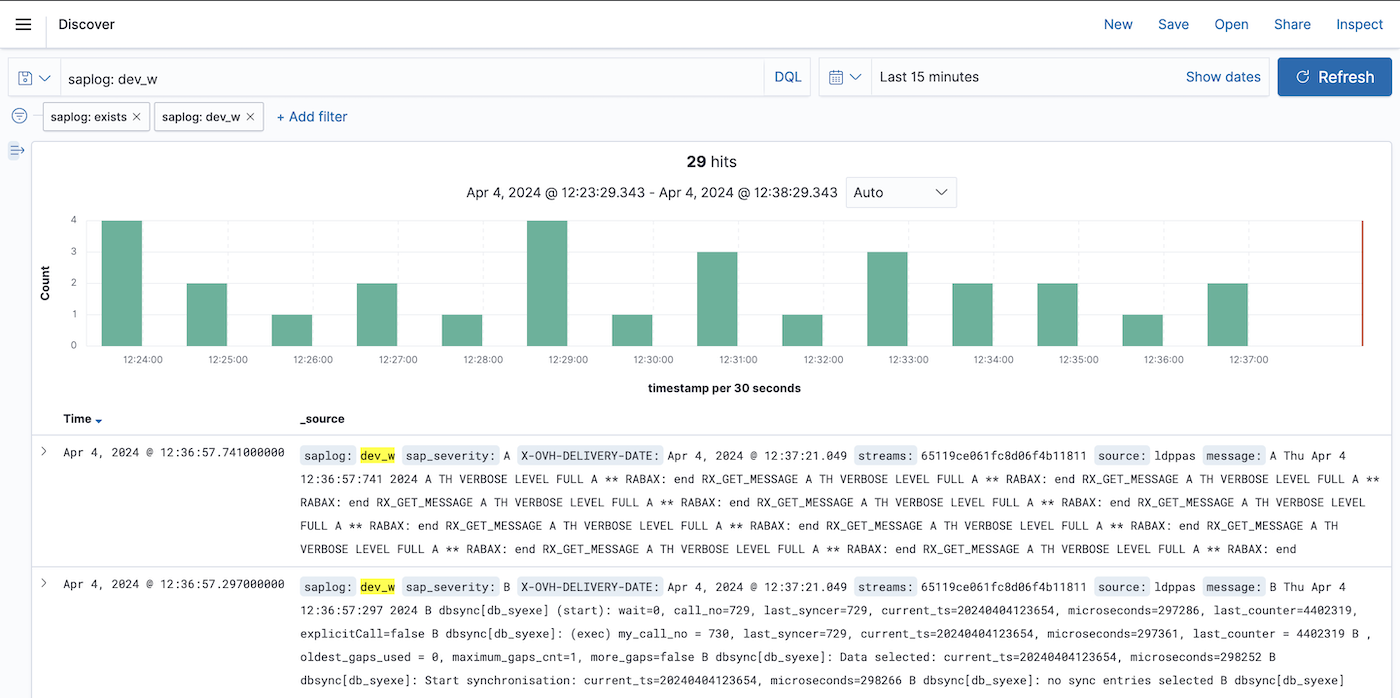Sort by the Time column arrow
The width and height of the screenshot is (1400, 698).
click(x=99, y=420)
